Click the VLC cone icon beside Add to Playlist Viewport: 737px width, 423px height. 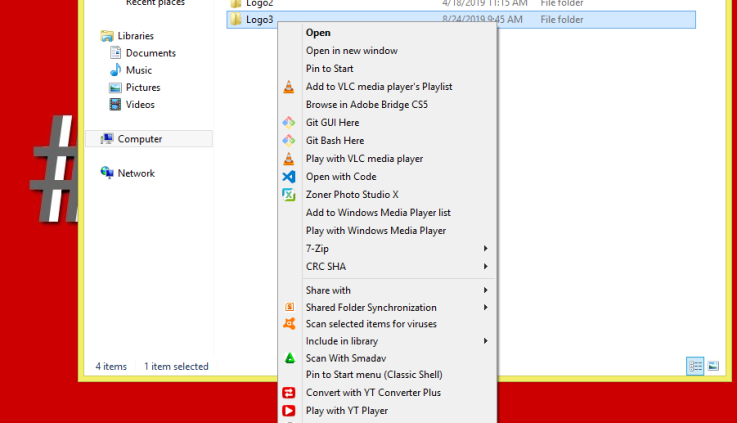pos(288,87)
